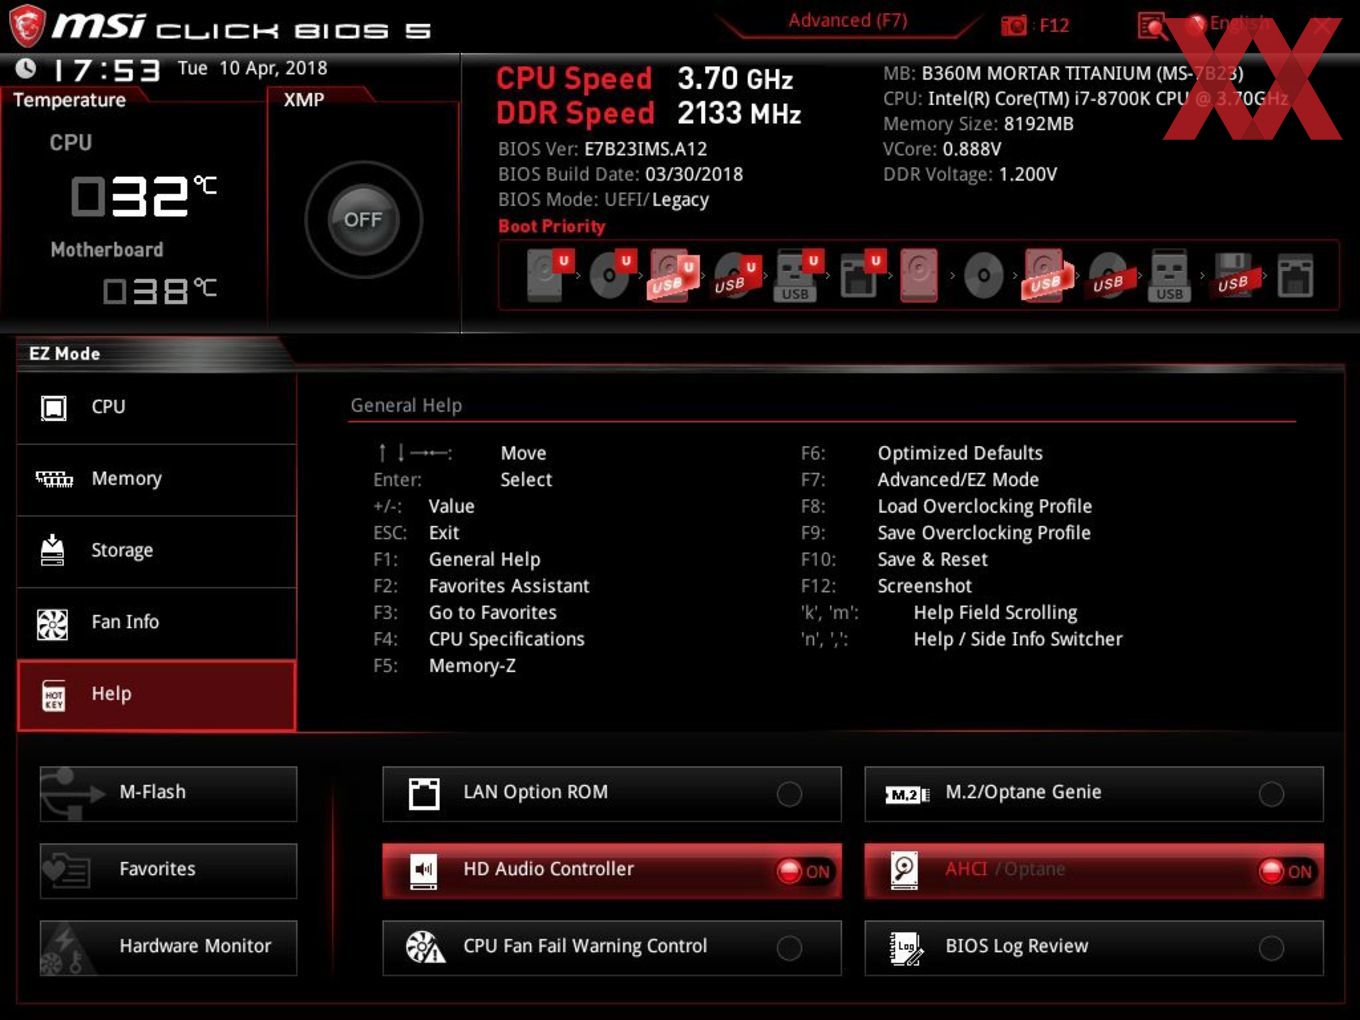Open the Storage section in EZ Mode
The width and height of the screenshot is (1360, 1020).
pos(157,550)
